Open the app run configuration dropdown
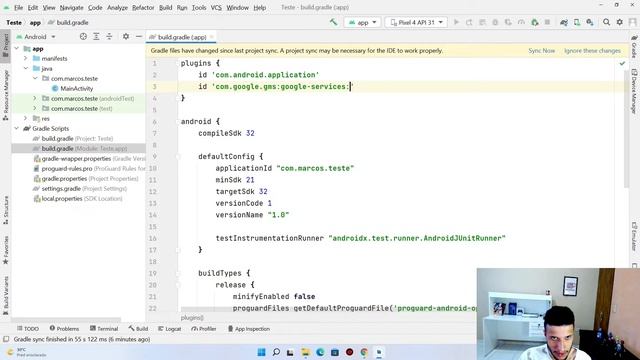Viewport: 640px width, 360px height. (362, 22)
